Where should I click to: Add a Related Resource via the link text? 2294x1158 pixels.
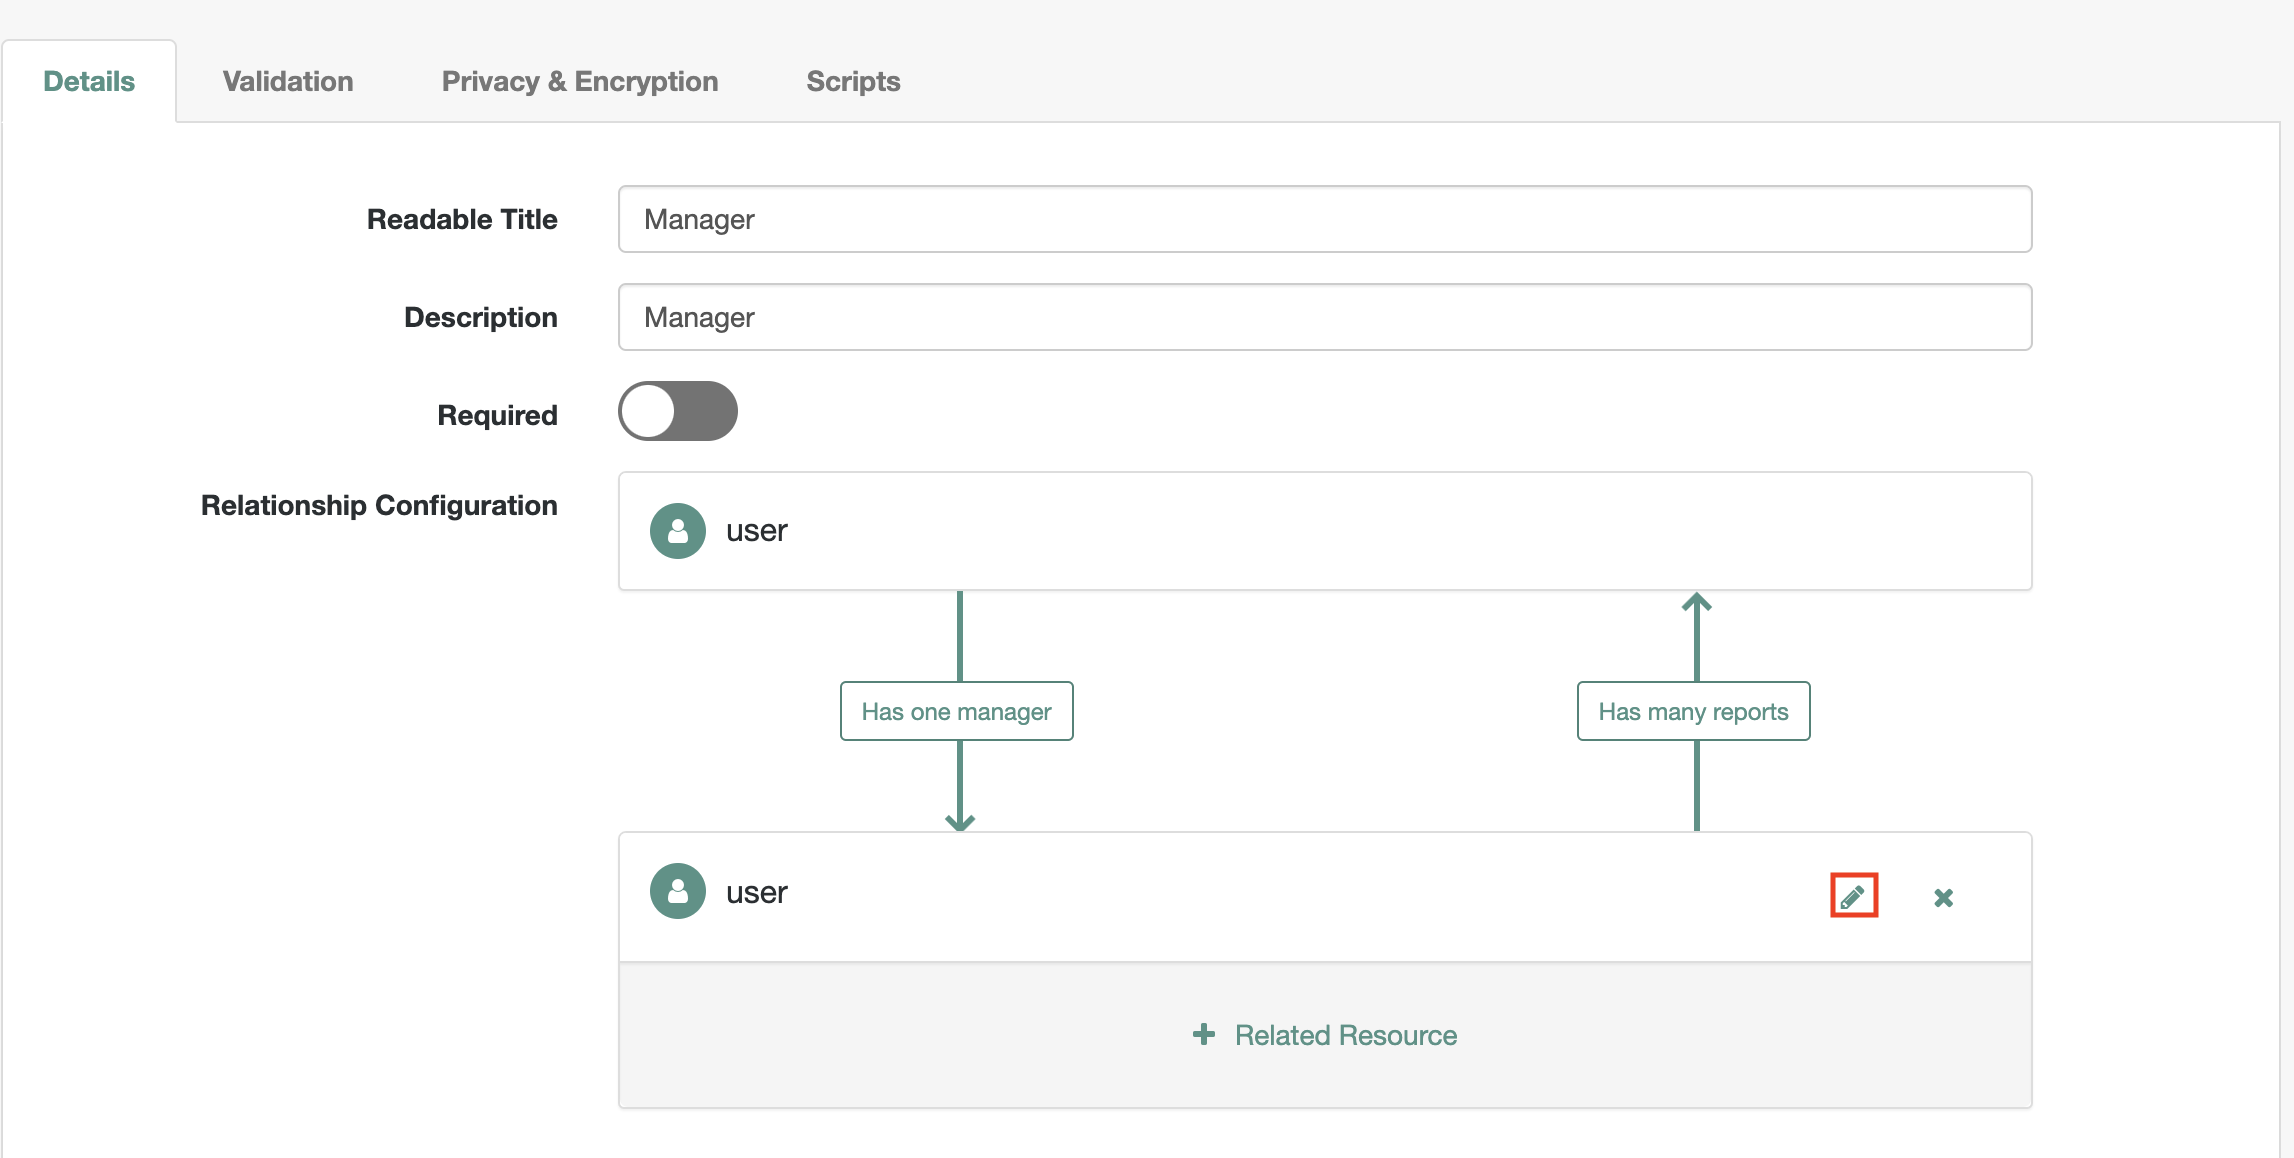coord(1345,1035)
